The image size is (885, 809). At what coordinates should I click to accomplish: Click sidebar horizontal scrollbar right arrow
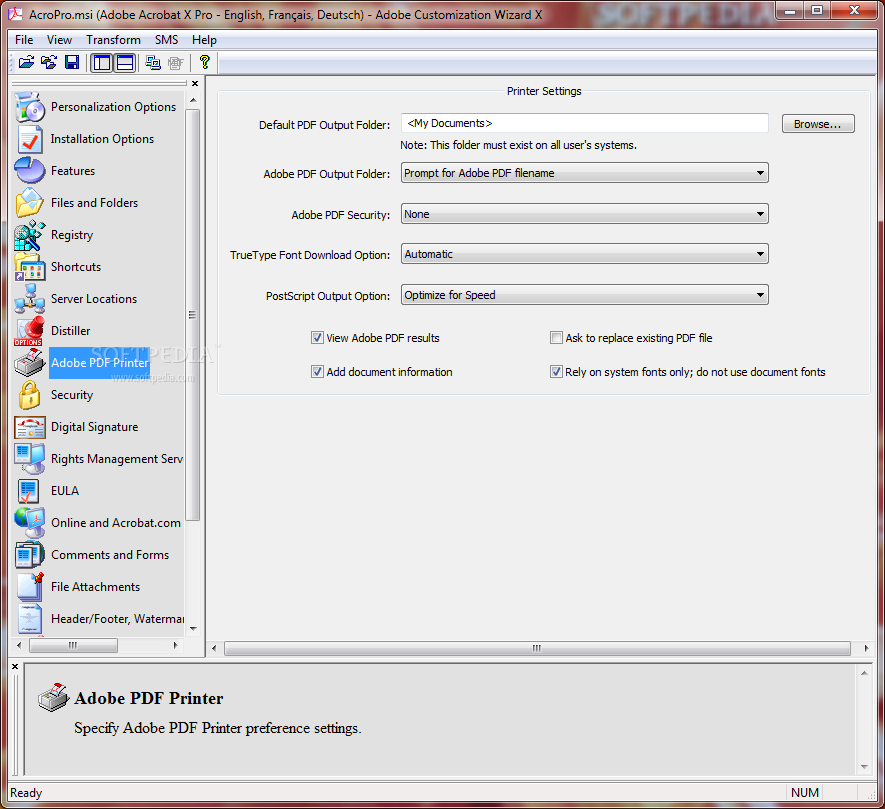[176, 645]
